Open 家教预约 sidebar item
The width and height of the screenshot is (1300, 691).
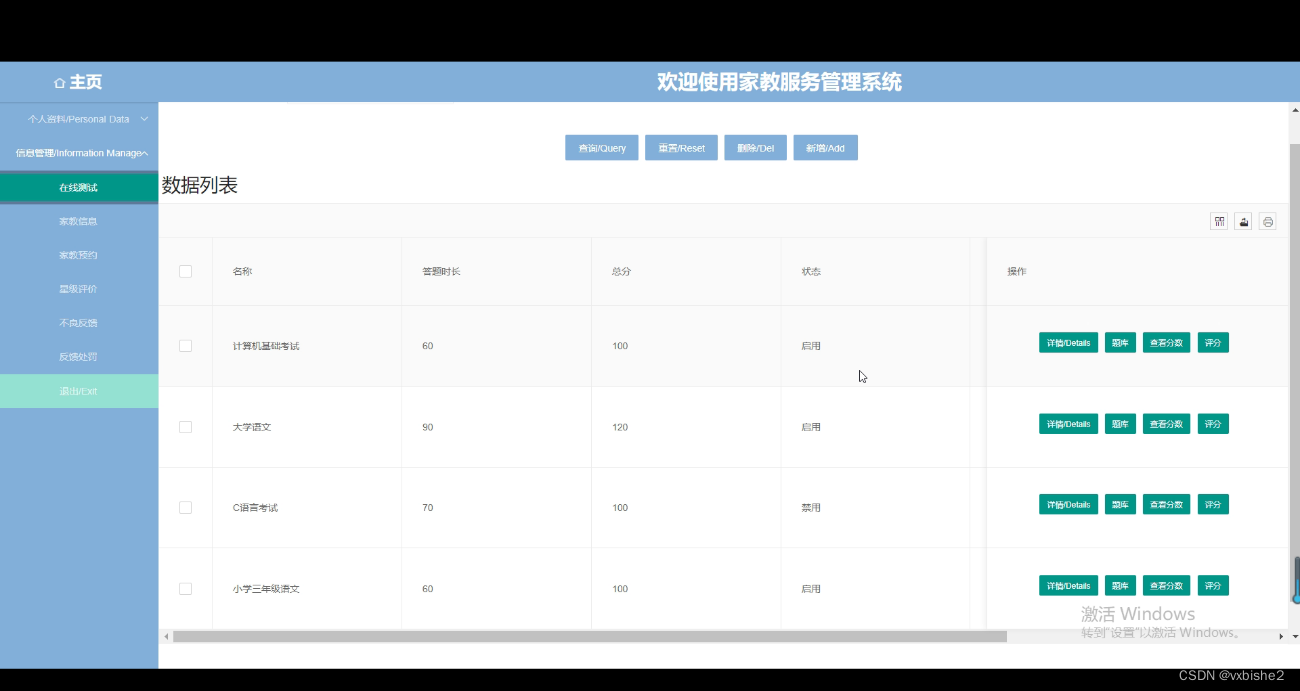click(x=79, y=255)
